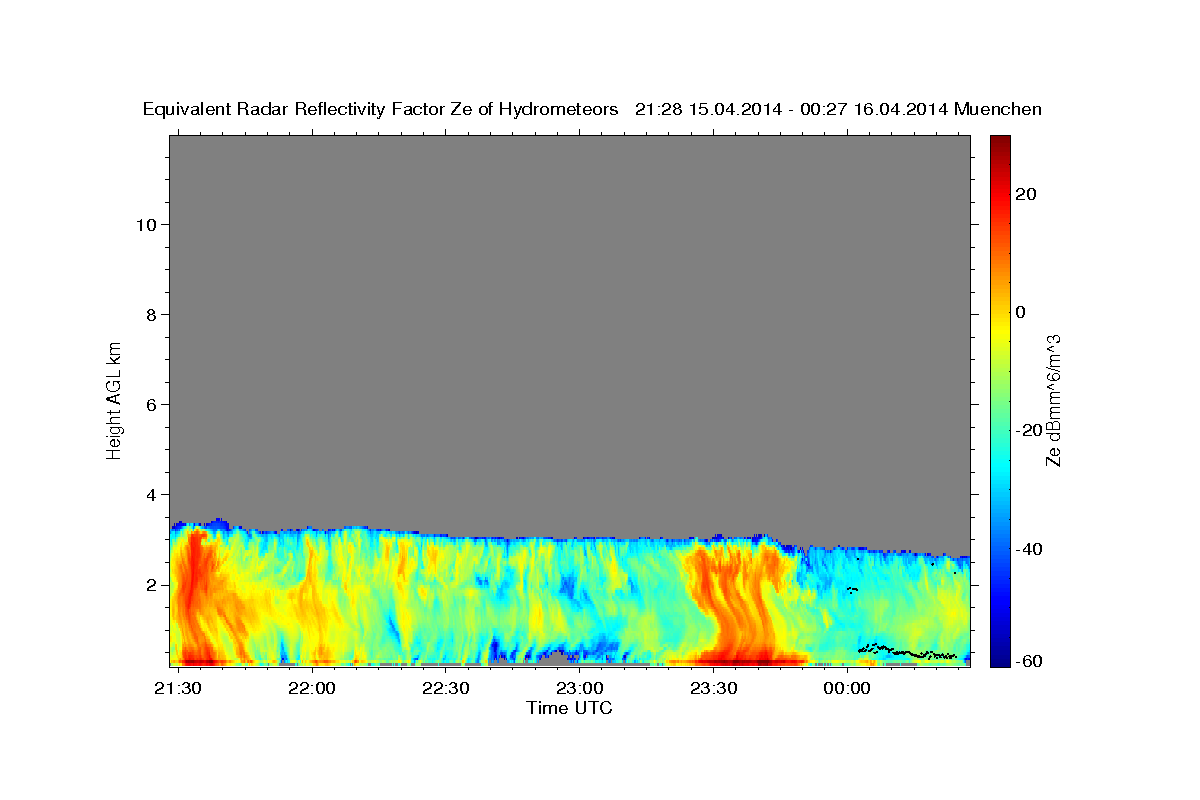Click the '23:00' time tick label

coord(579,689)
